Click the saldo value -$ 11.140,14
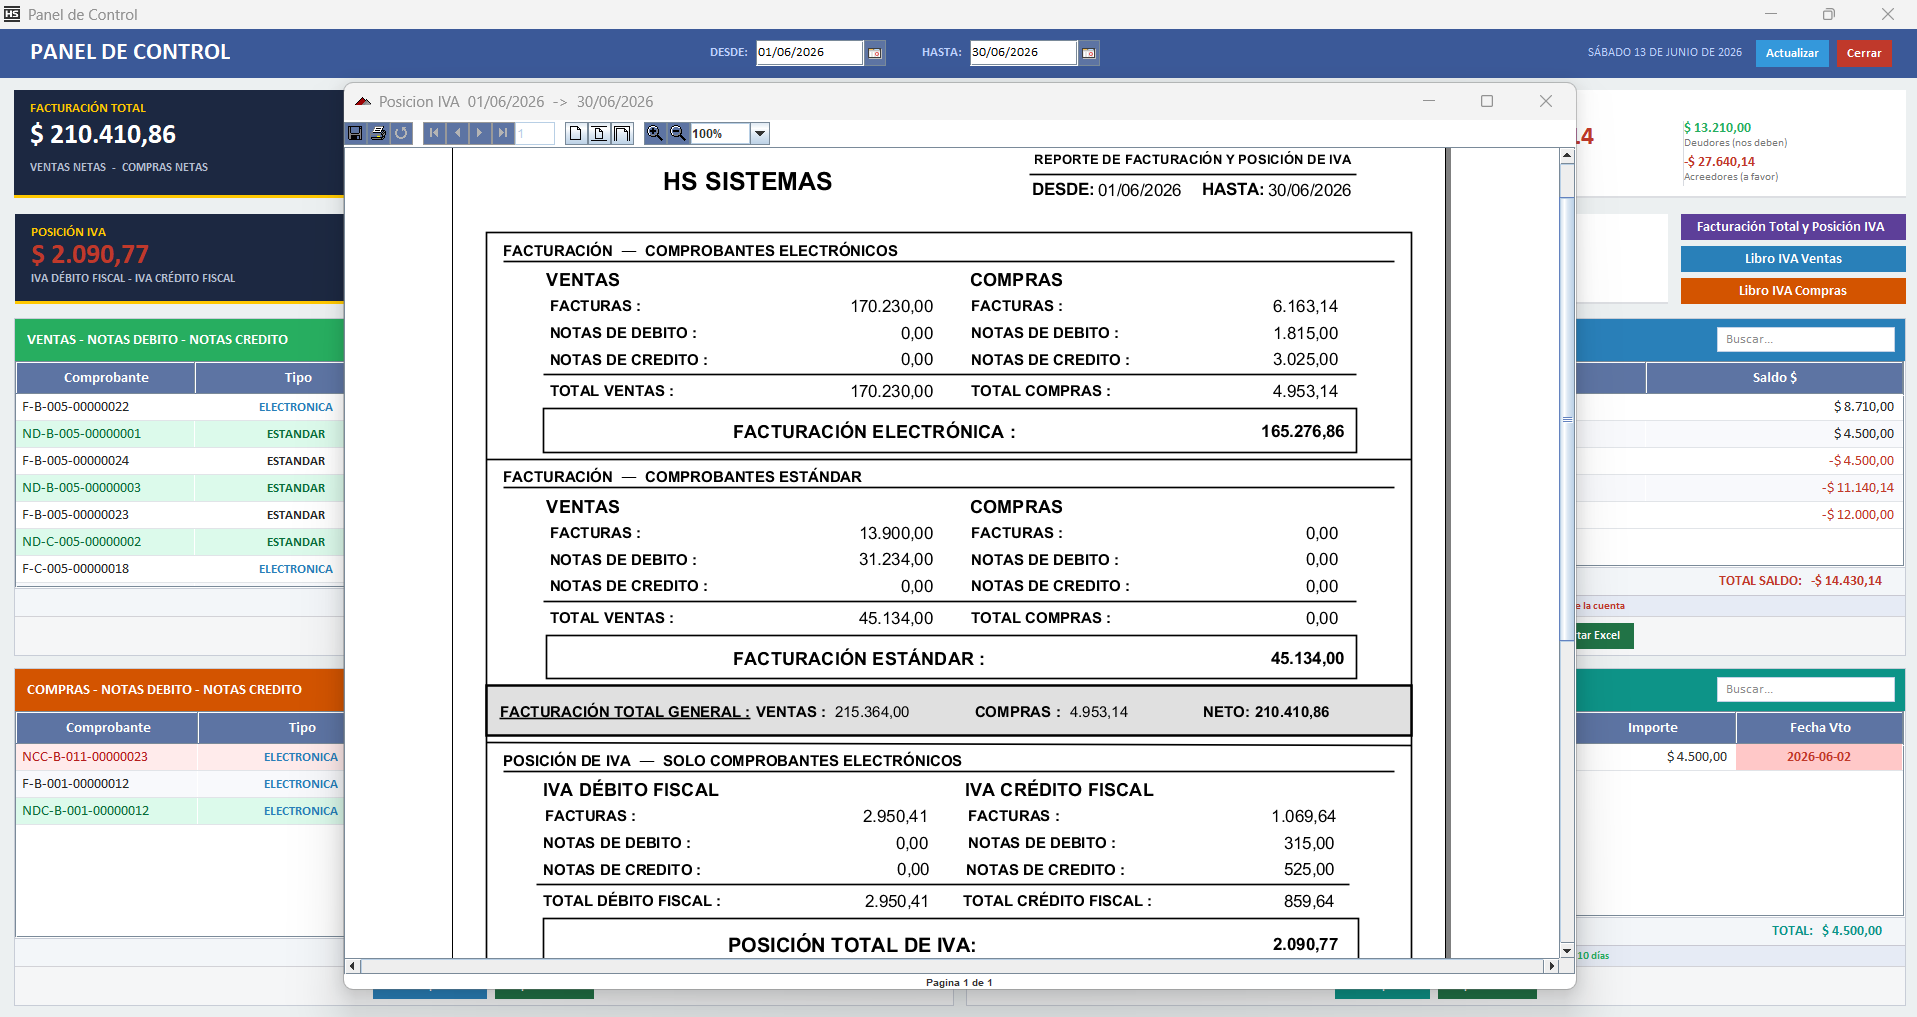This screenshot has width=1917, height=1017. coord(1858,488)
